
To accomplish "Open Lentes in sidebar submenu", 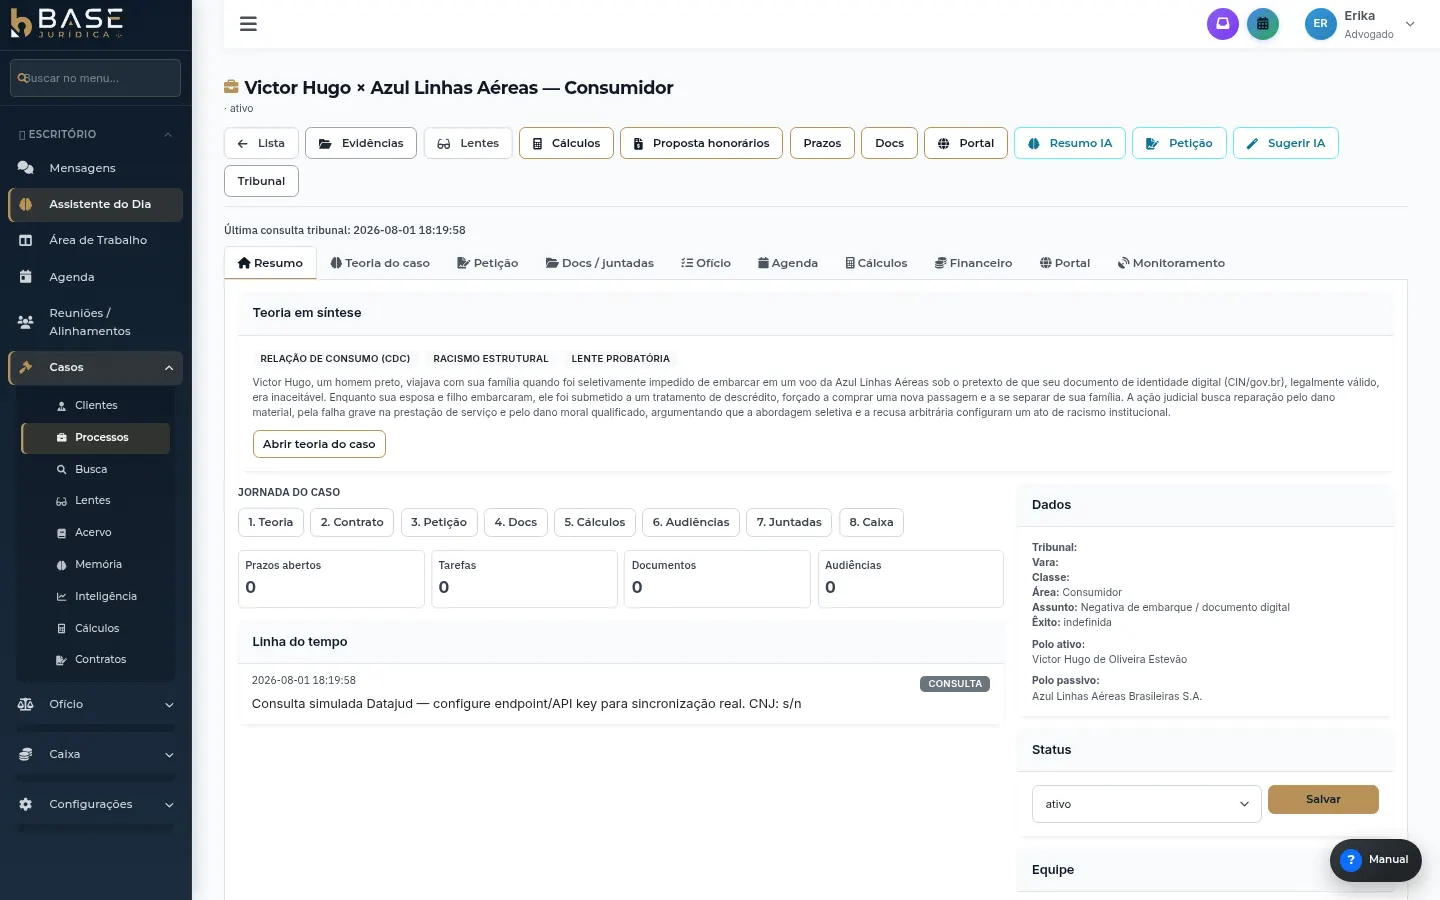I will [x=95, y=500].
